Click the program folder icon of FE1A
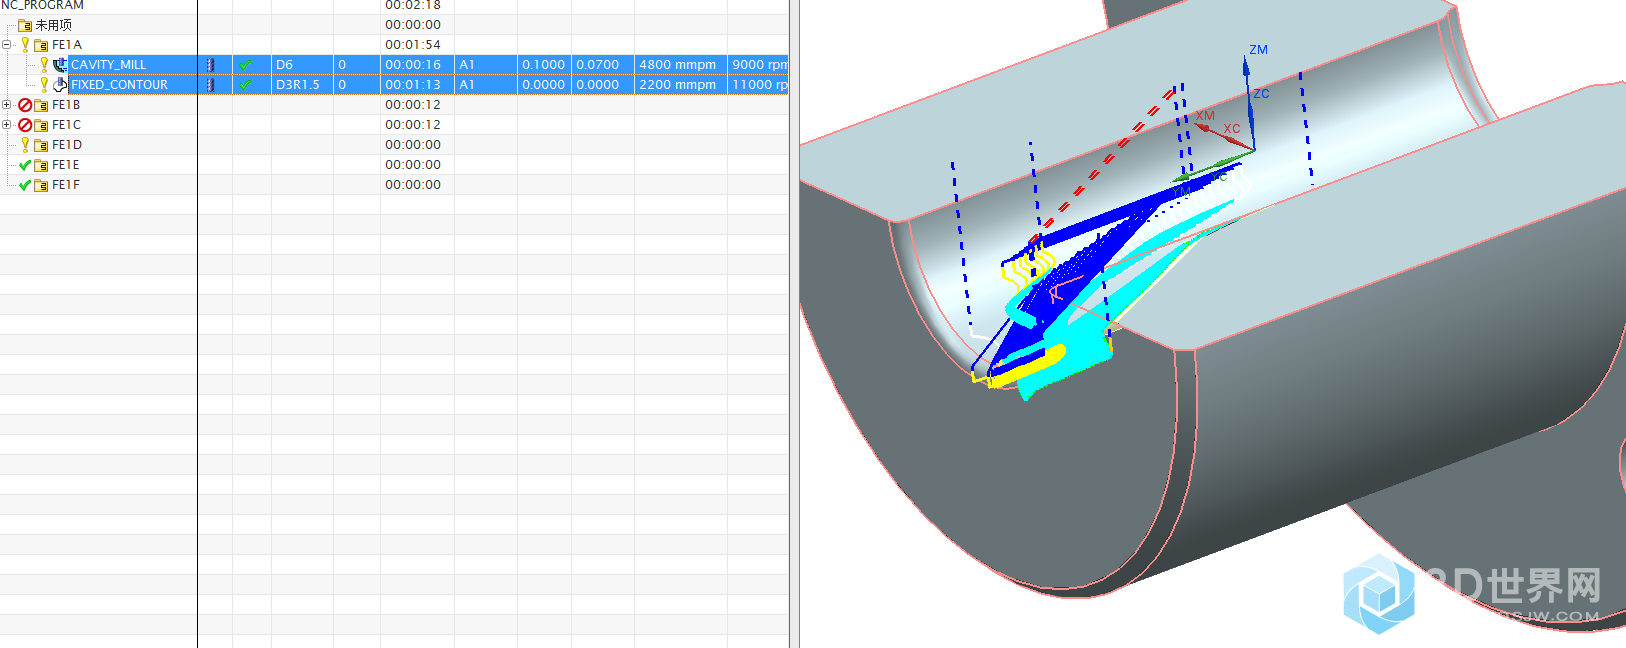The width and height of the screenshot is (1626, 648). coord(41,45)
